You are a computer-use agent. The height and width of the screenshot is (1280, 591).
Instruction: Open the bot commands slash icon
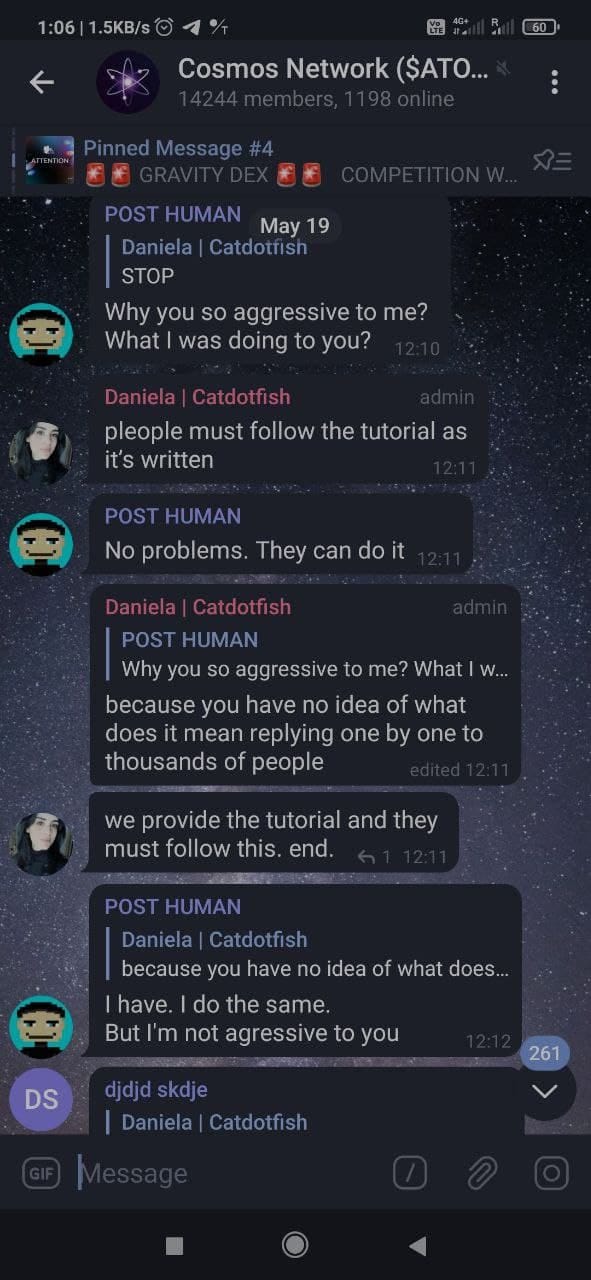410,1173
